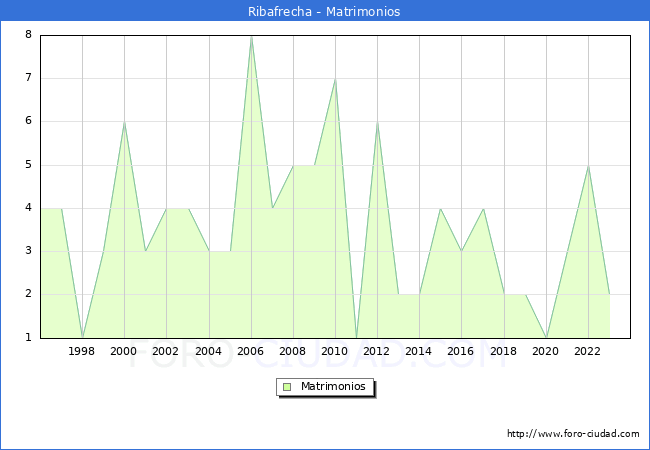Click the Matrimonios legend color swatch
Screen dimensions: 650x450
287,387
